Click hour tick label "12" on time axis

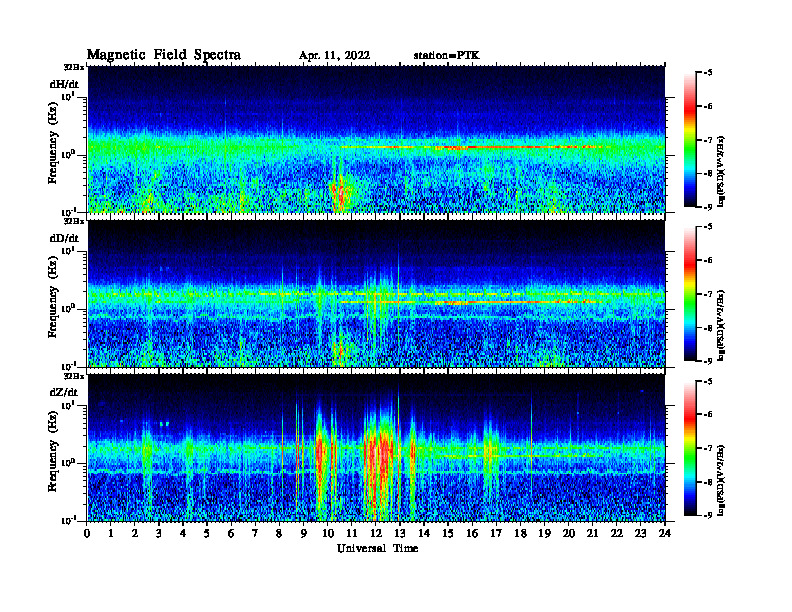(375, 534)
